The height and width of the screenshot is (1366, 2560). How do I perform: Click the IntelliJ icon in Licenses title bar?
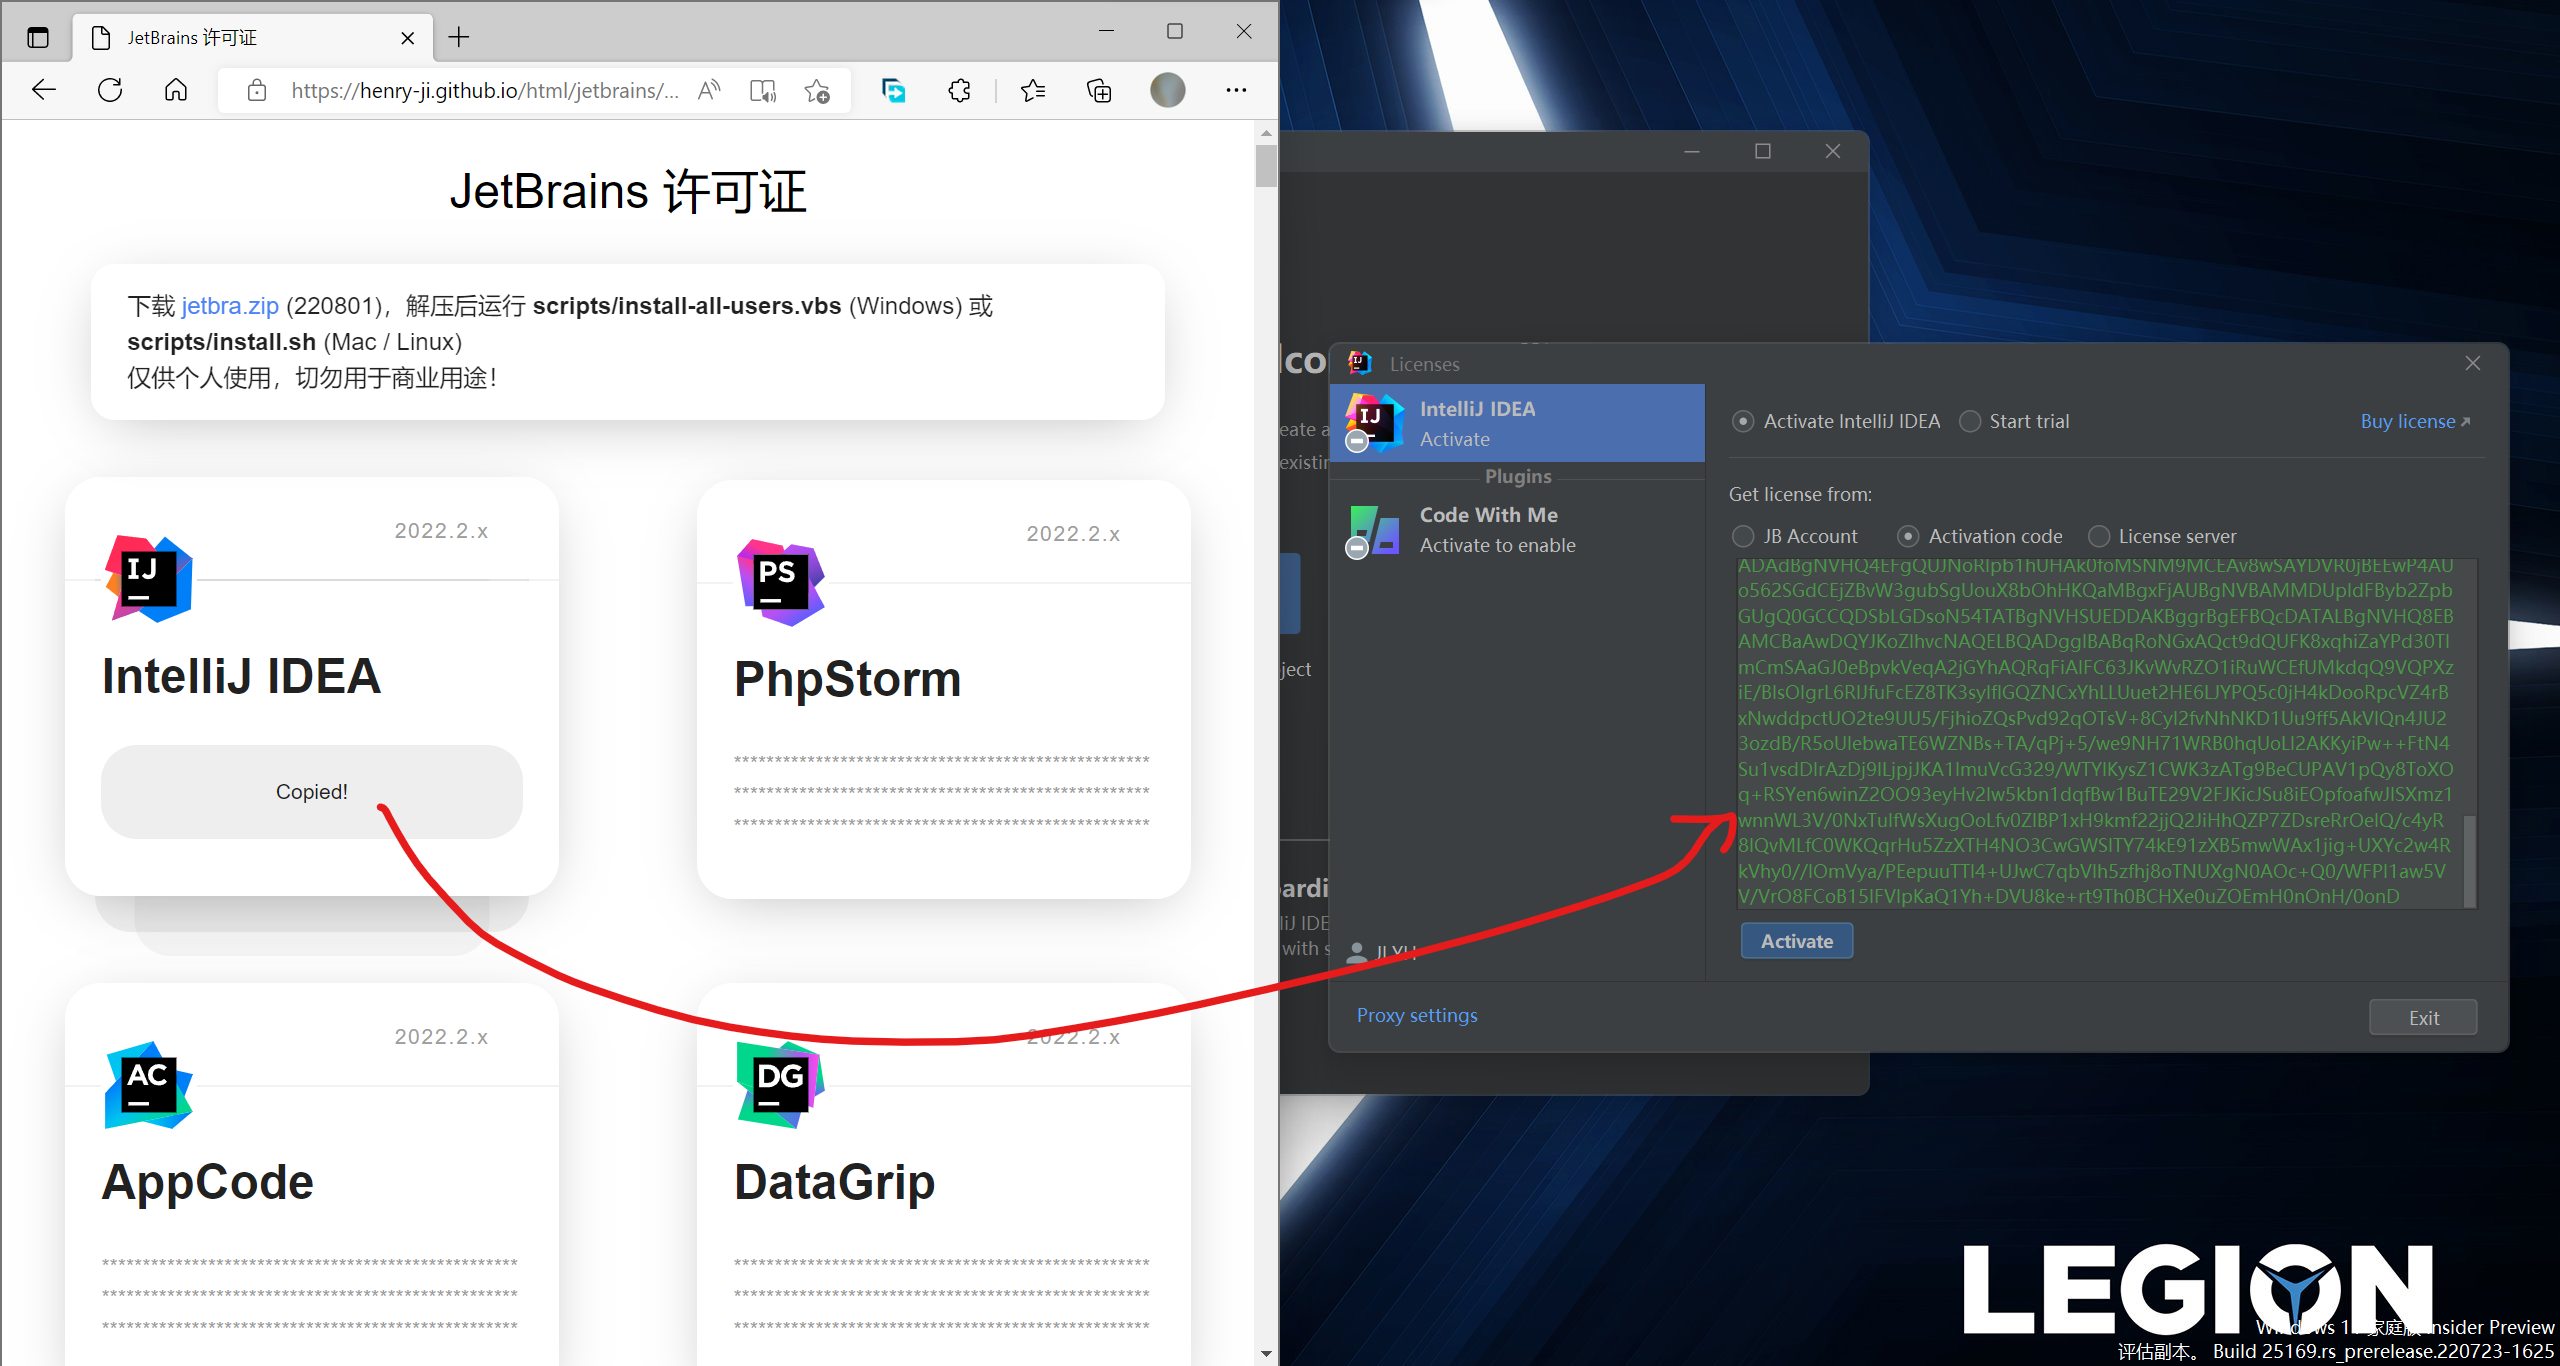pos(1359,363)
